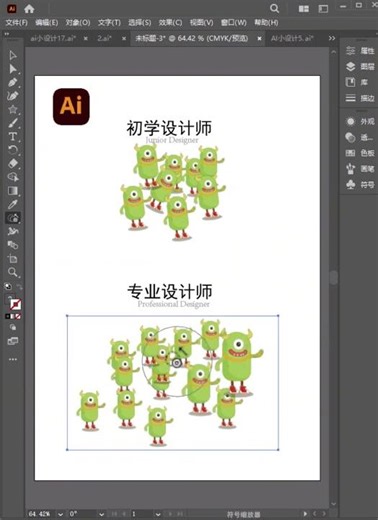Screen dimensions: 378x520
Task: Open the artboard number dropdown
Action: [x=158, y=514]
